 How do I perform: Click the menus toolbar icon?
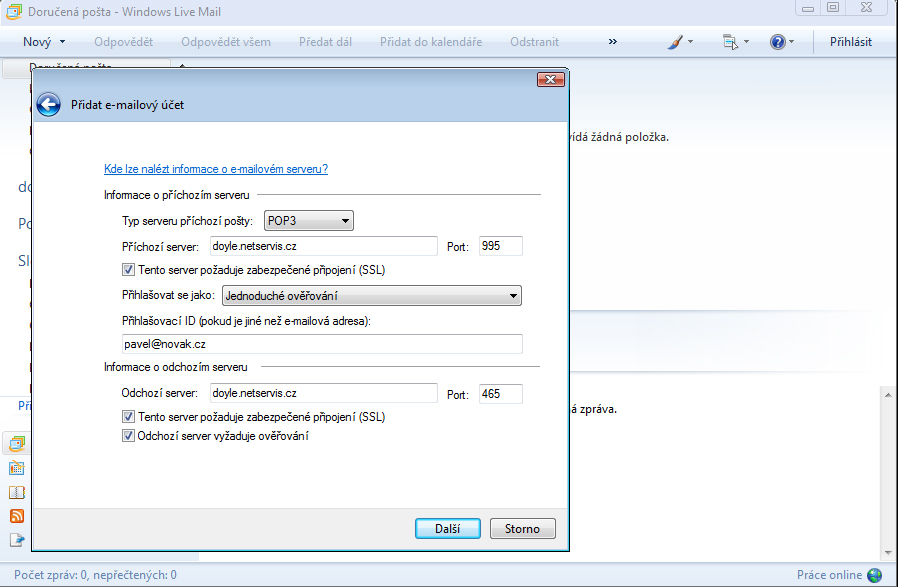pyautogui.click(x=730, y=42)
